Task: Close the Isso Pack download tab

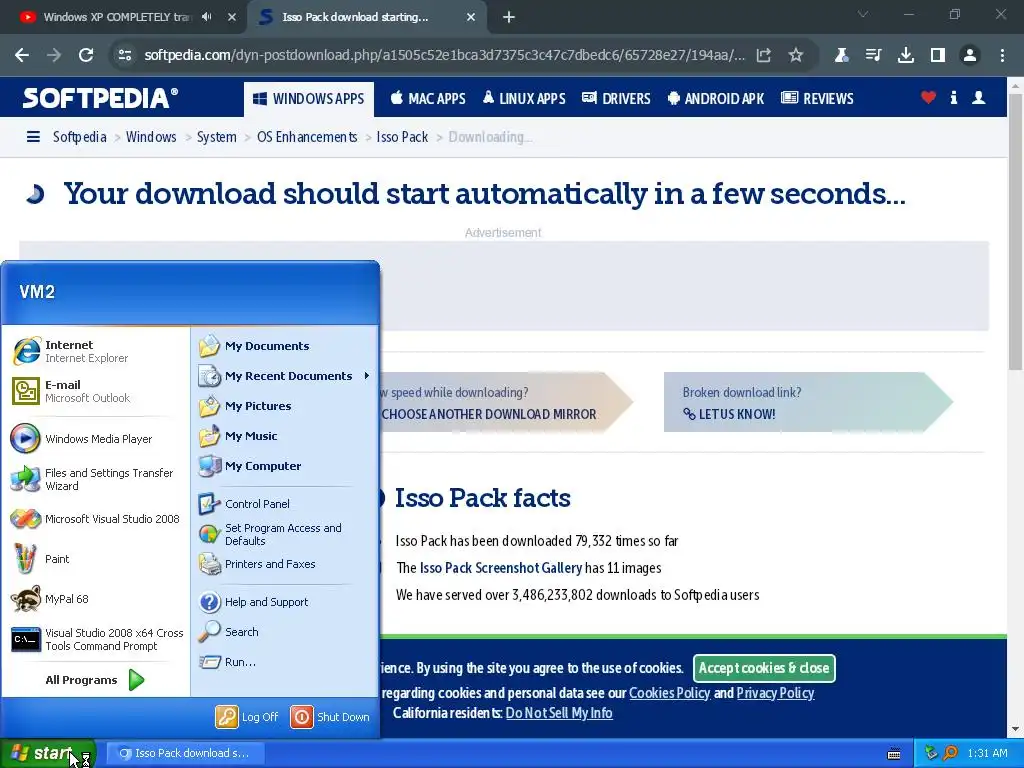Action: pyautogui.click(x=471, y=17)
